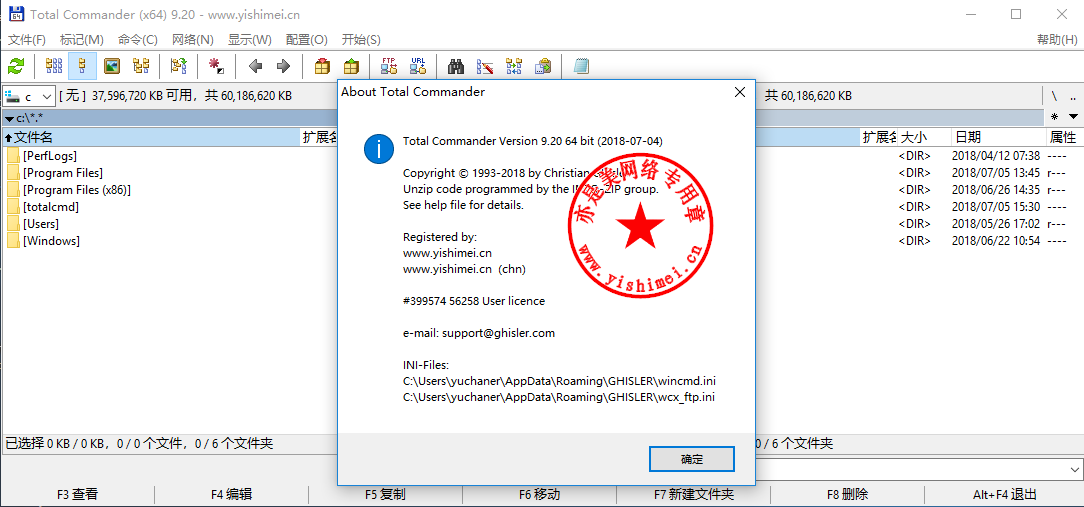The image size is (1084, 507).
Task: Click the unpack files icon
Action: [351, 66]
